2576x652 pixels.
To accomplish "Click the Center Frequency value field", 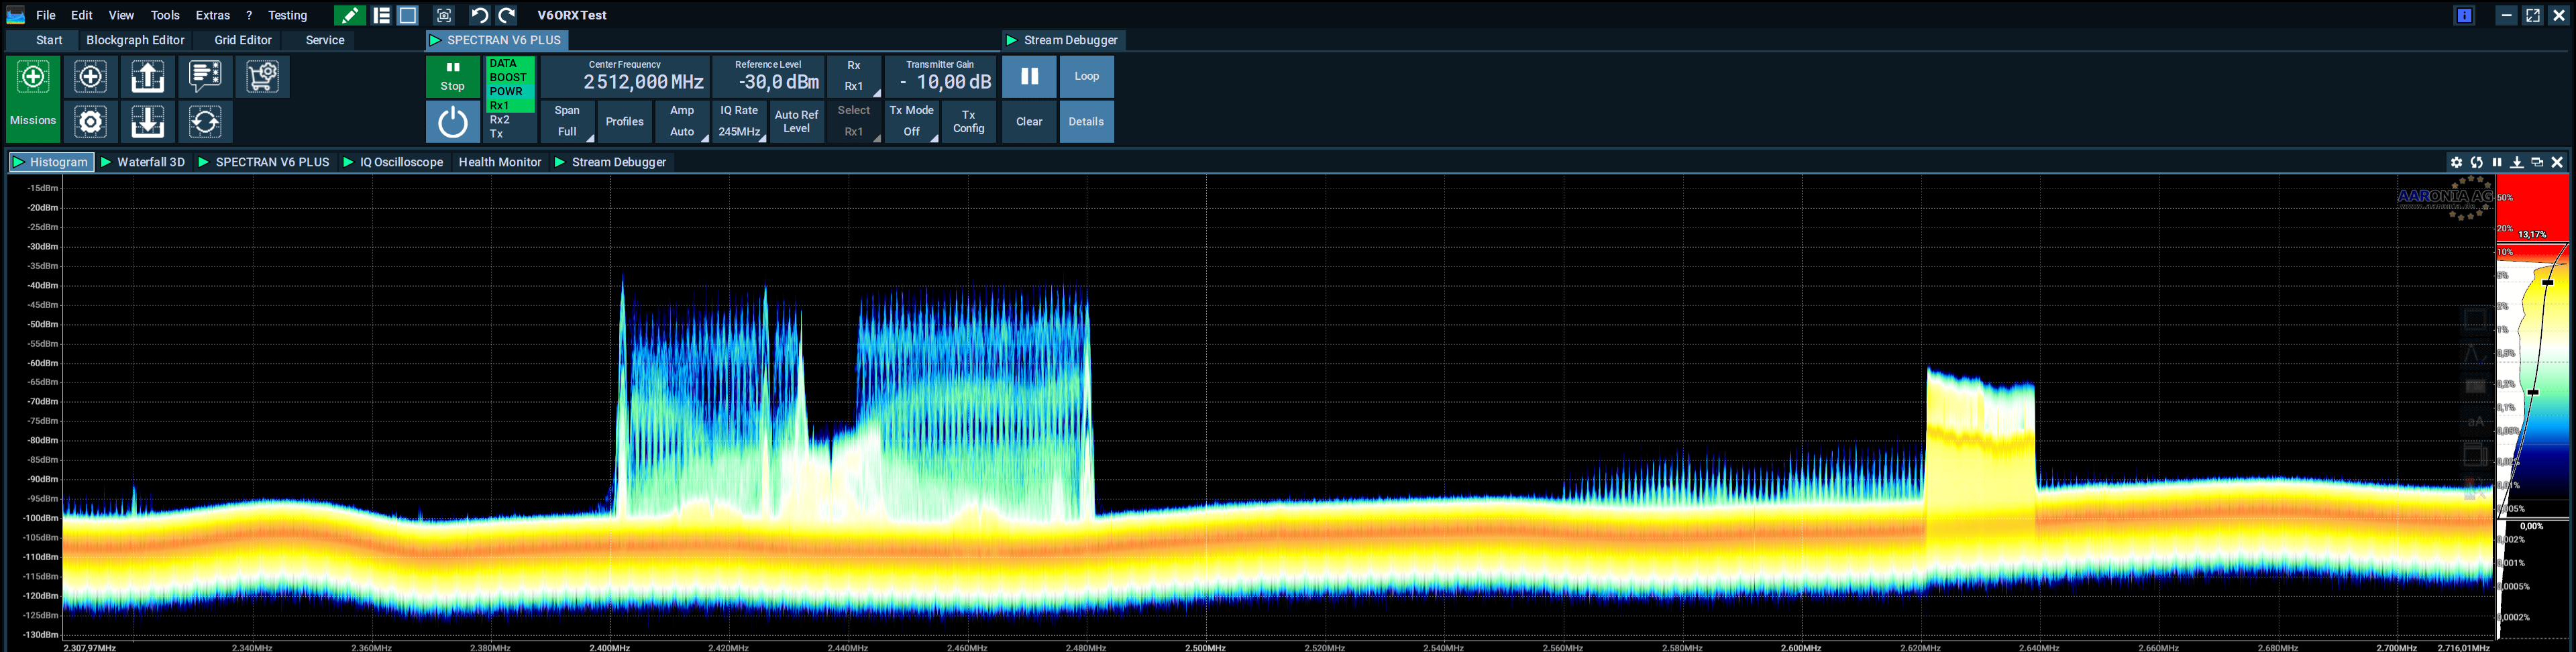I will coord(625,77).
